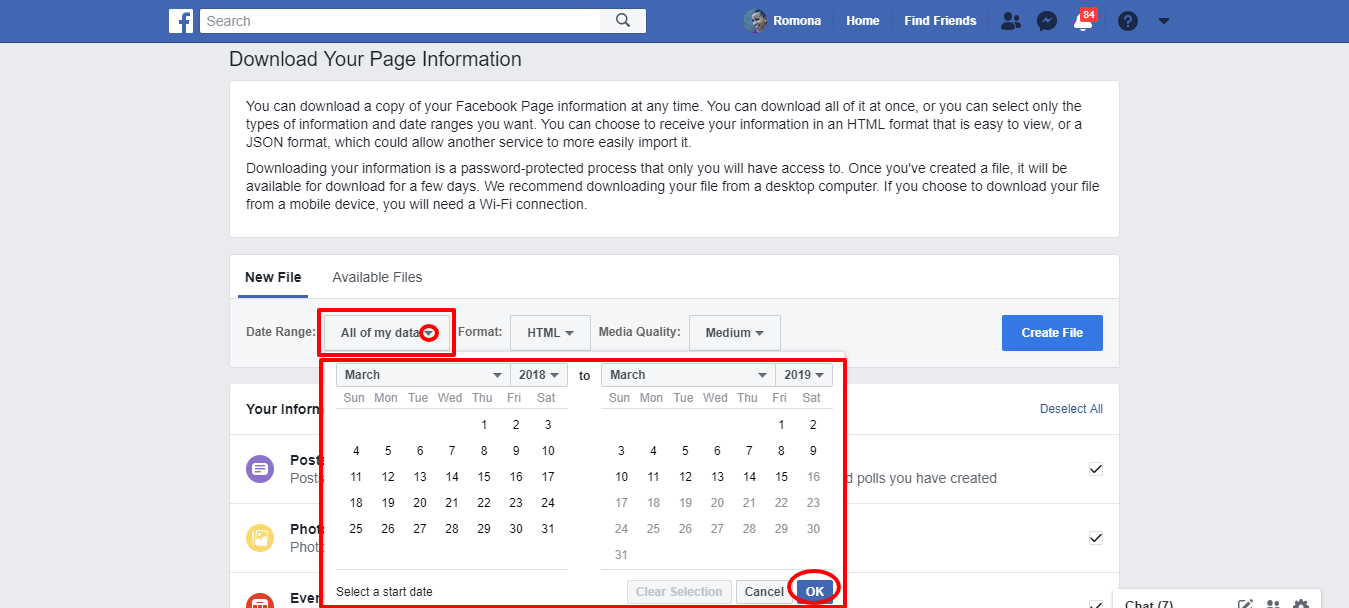Click the search magnifier button
This screenshot has height=608, width=1349.
pyautogui.click(x=623, y=21)
